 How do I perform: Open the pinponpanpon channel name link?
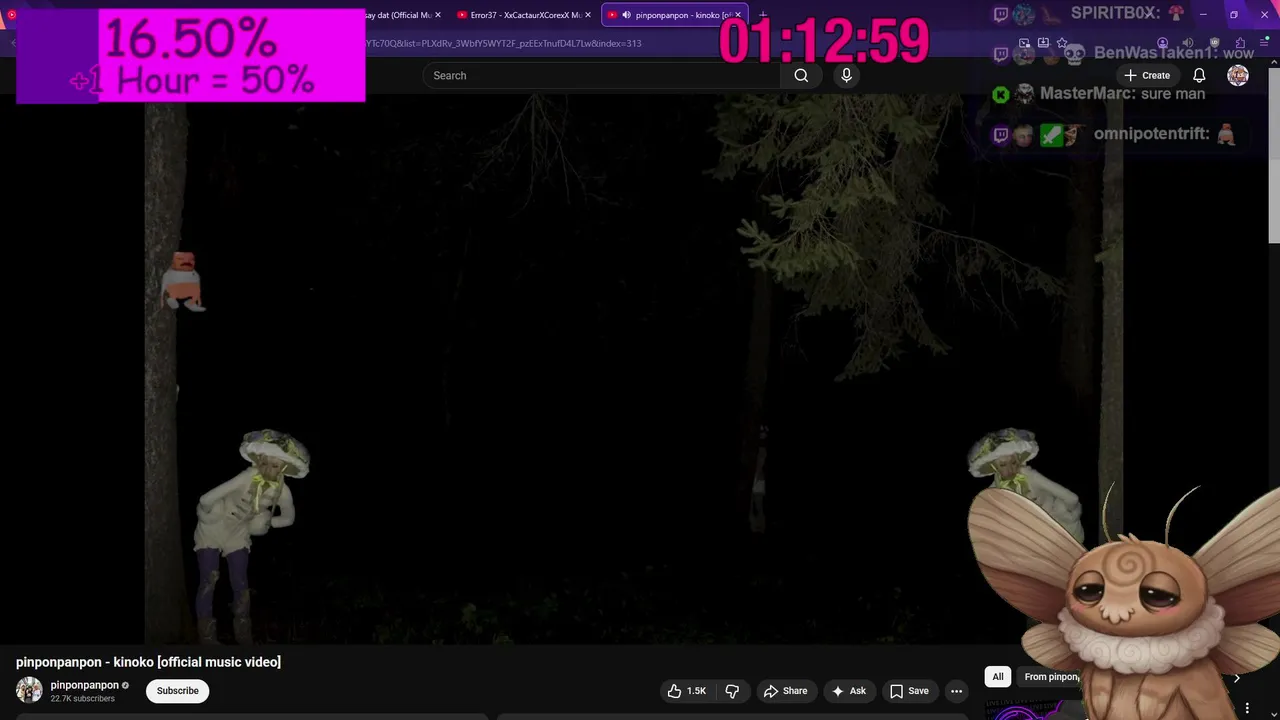pyautogui.click(x=84, y=685)
